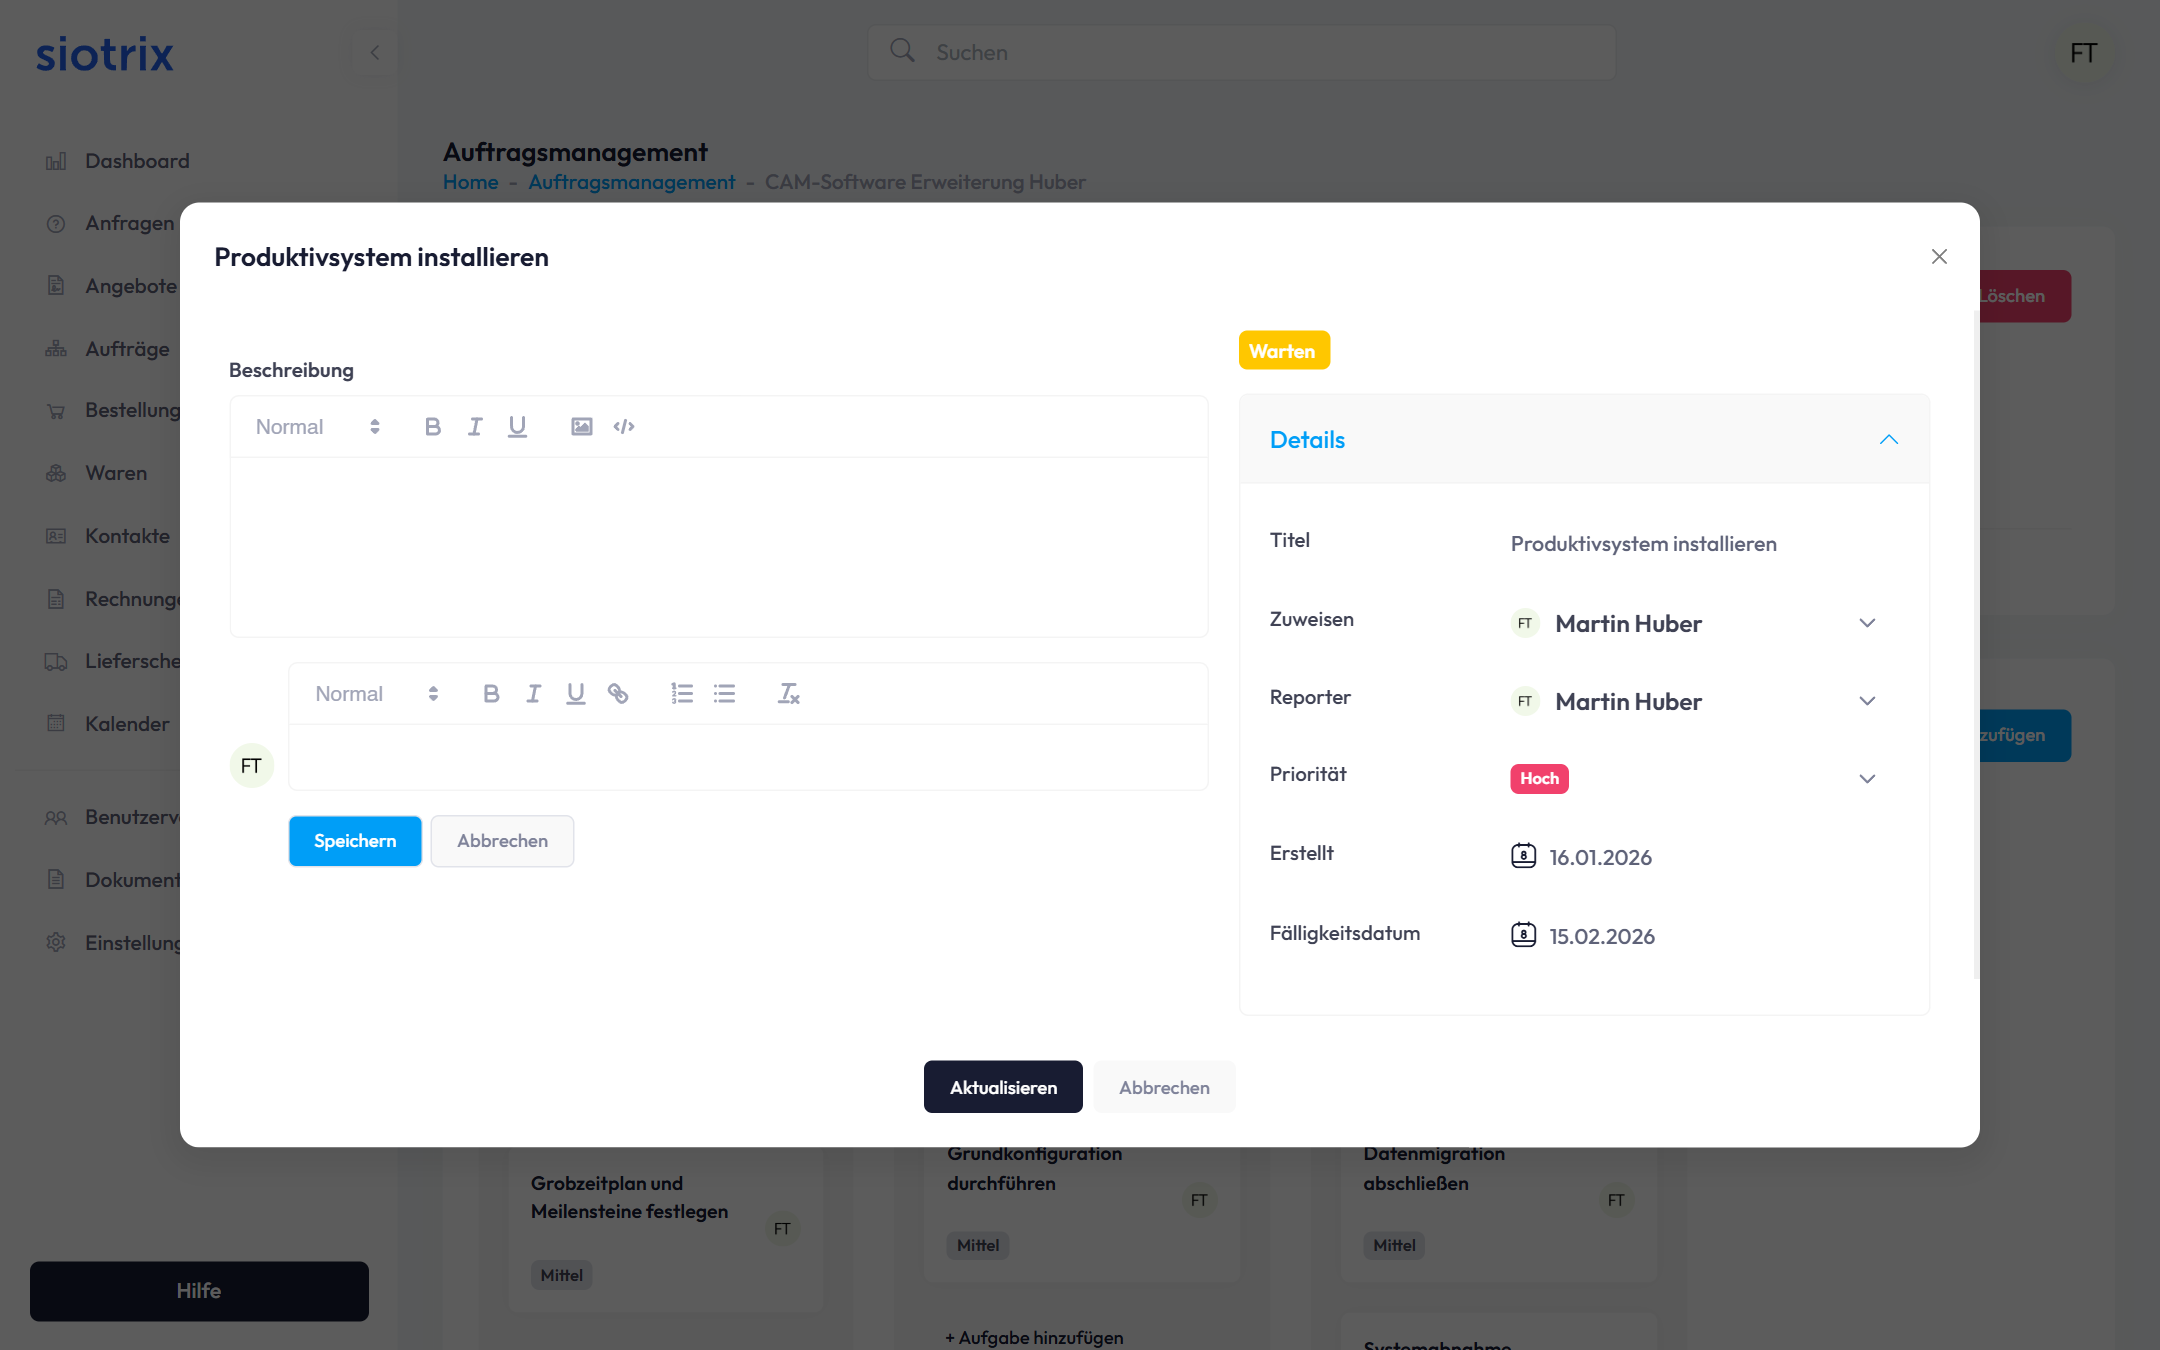Click the clear formatting icon in comment toolbar
Image resolution: width=2160 pixels, height=1350 pixels.
[788, 694]
